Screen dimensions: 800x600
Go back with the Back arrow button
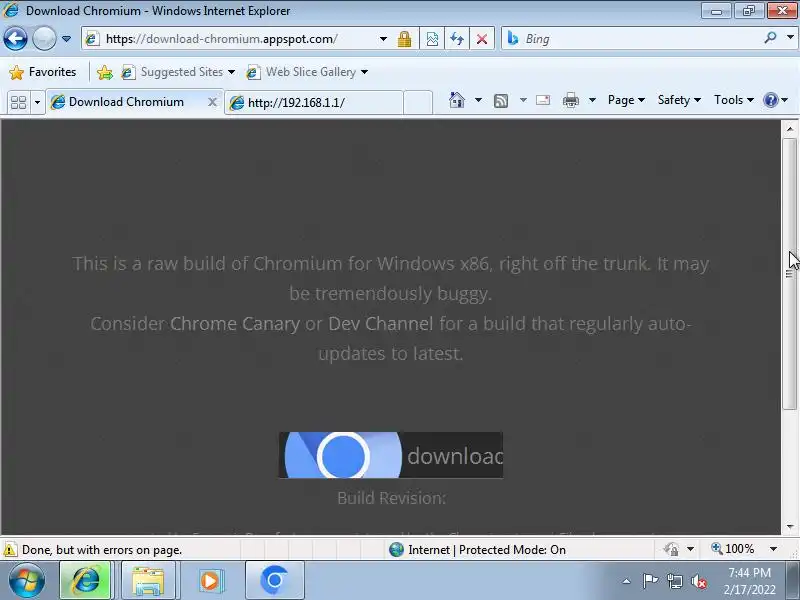pyautogui.click(x=15, y=38)
